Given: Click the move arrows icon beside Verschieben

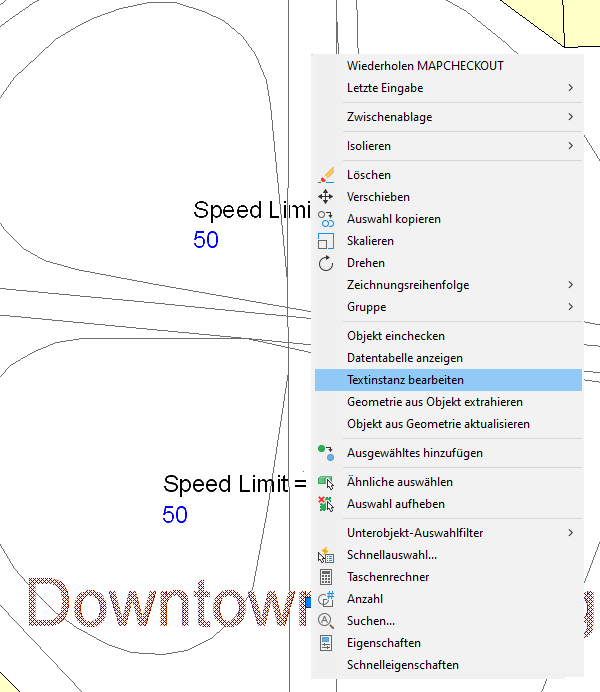Looking at the screenshot, I should pyautogui.click(x=326, y=197).
